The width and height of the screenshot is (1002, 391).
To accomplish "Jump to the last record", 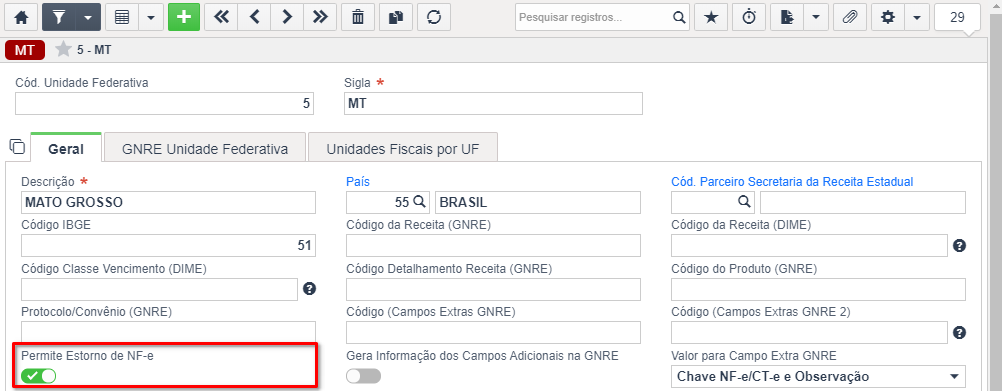I will [x=321, y=17].
